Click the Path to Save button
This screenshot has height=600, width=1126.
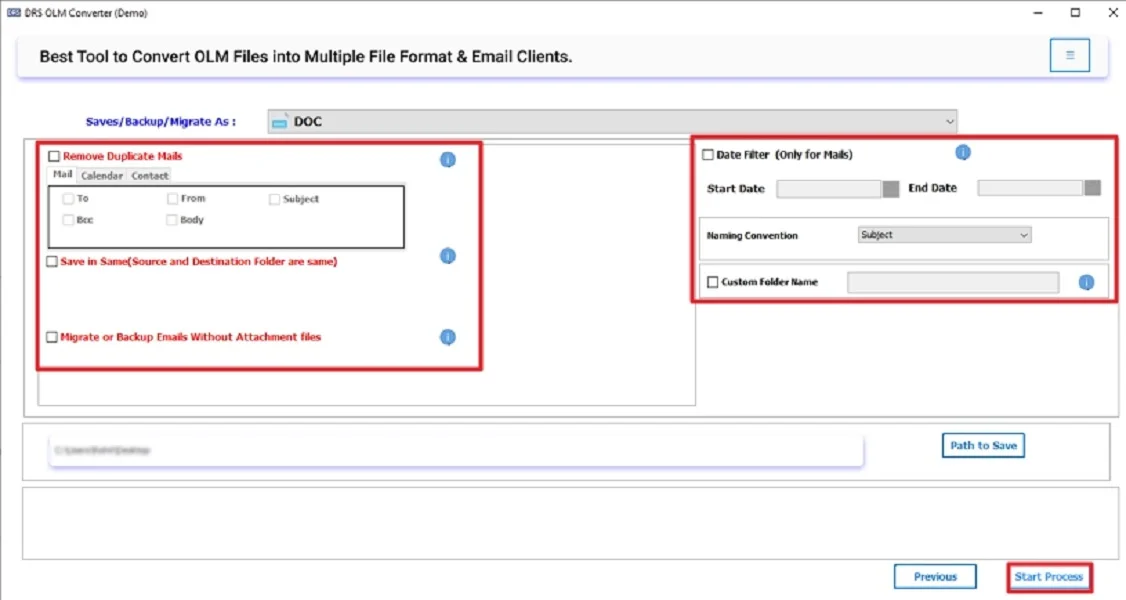[x=982, y=445]
